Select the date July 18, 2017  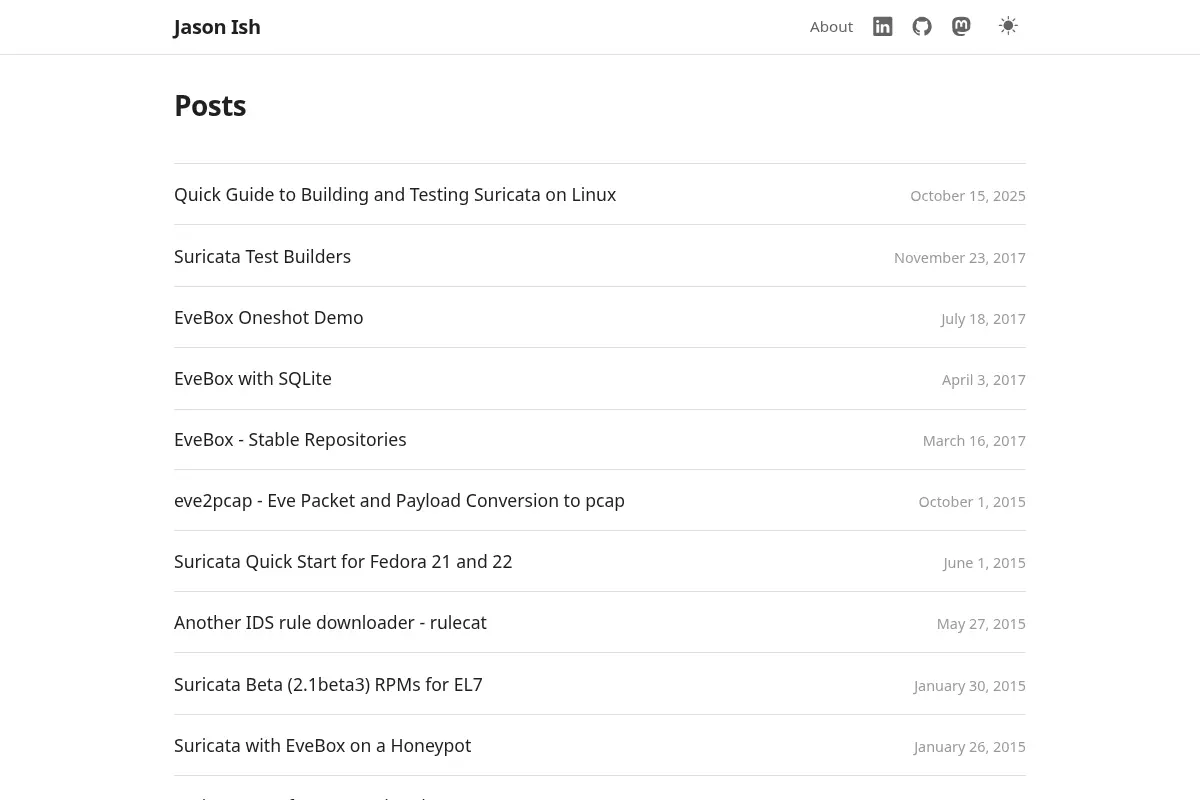[983, 319]
